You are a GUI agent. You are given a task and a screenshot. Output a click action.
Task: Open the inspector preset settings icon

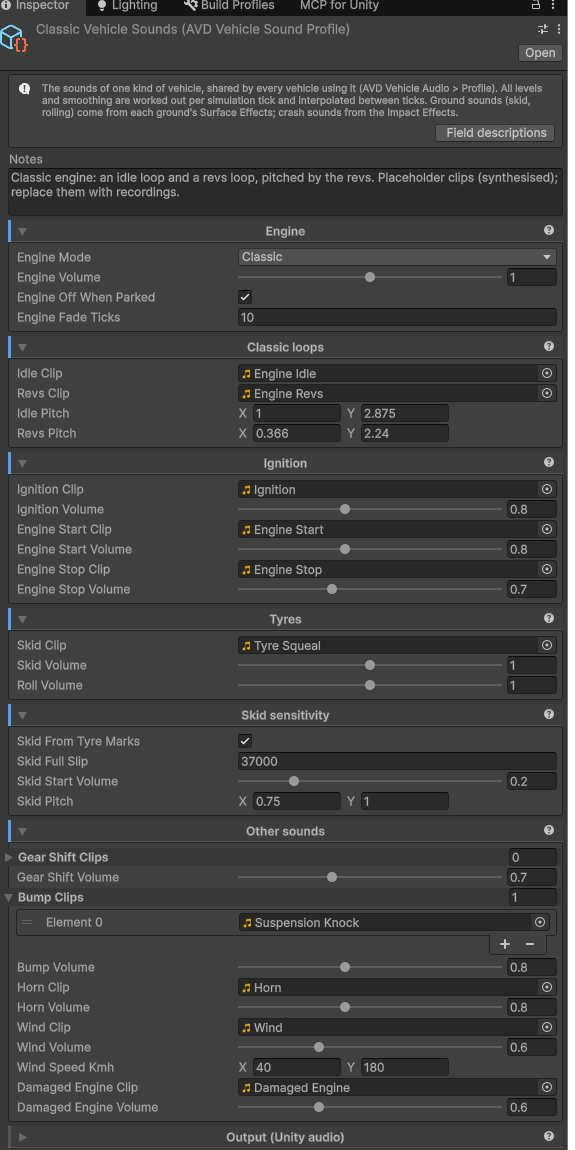[543, 29]
